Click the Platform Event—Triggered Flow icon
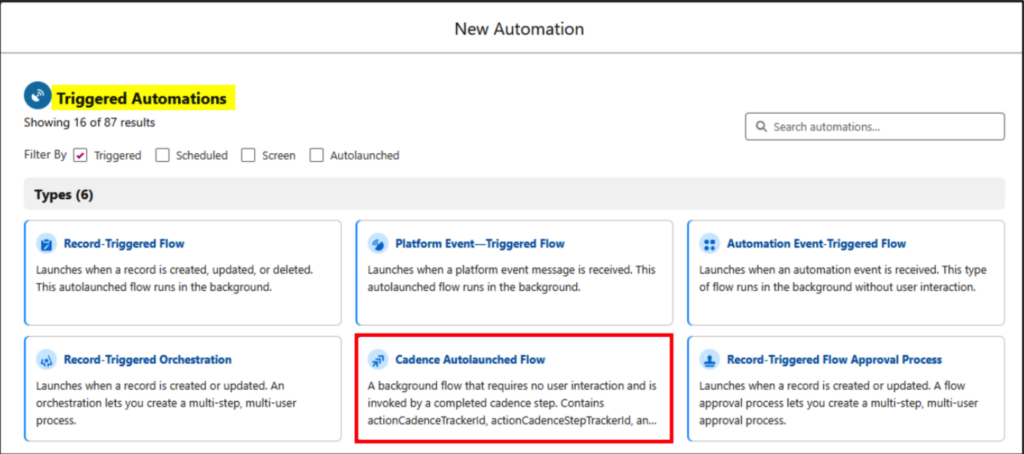Image resolution: width=1024 pixels, height=454 pixels. [378, 244]
